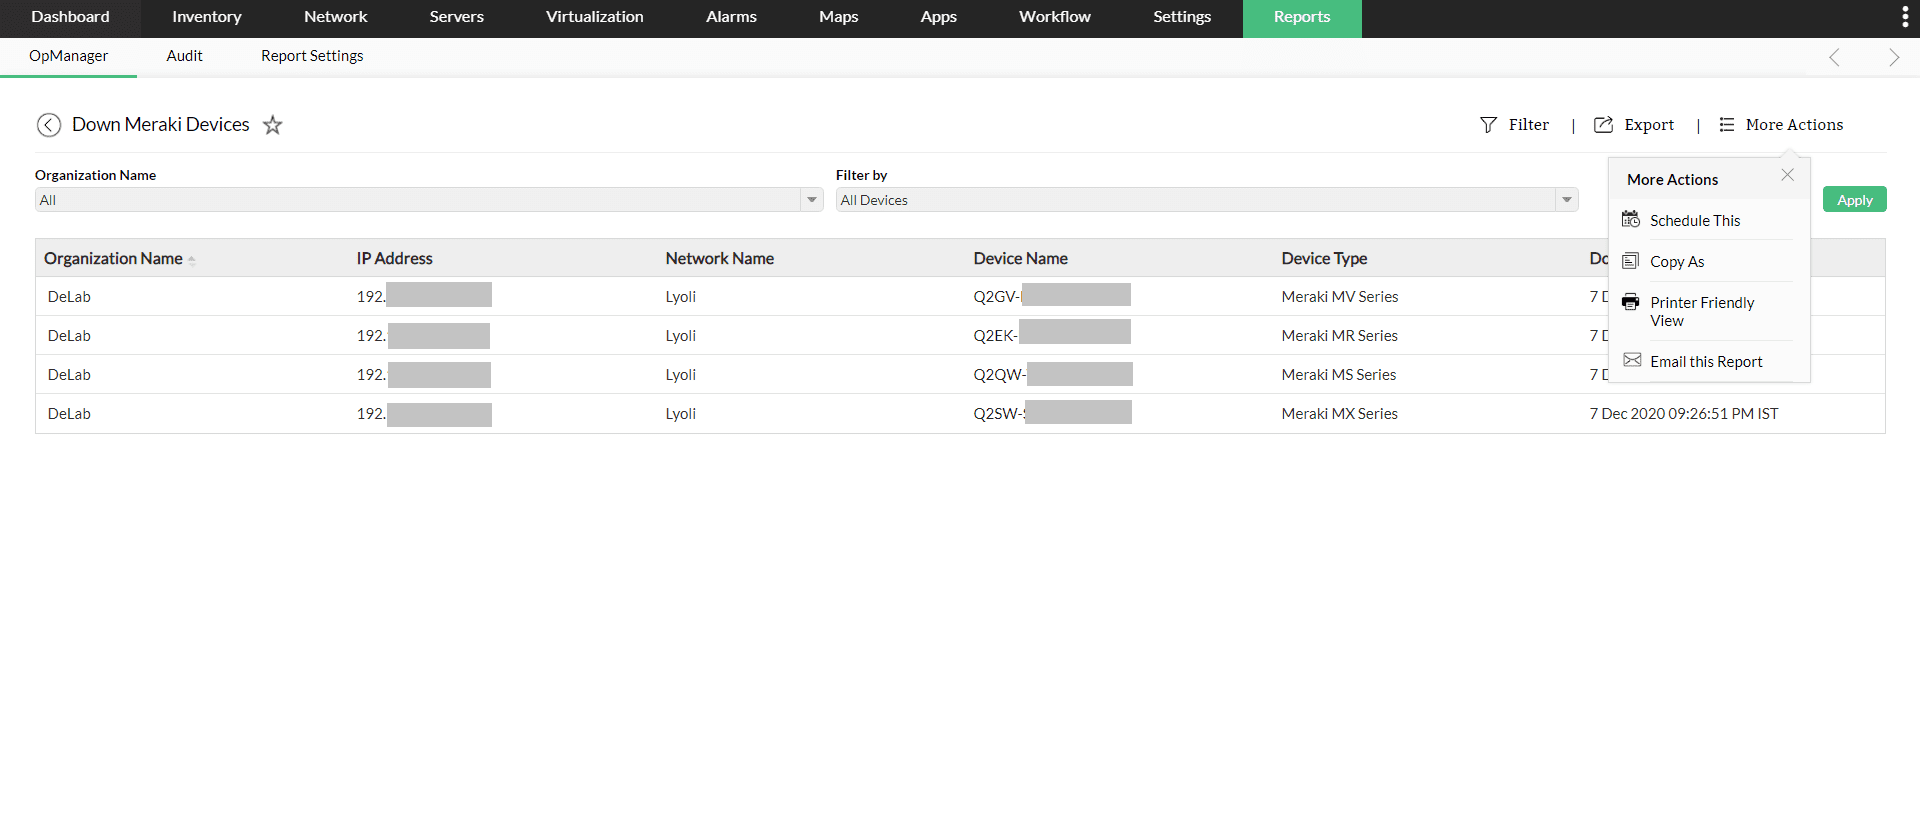1920x816 pixels.
Task: Switch to the Audit tab
Action: coord(184,56)
